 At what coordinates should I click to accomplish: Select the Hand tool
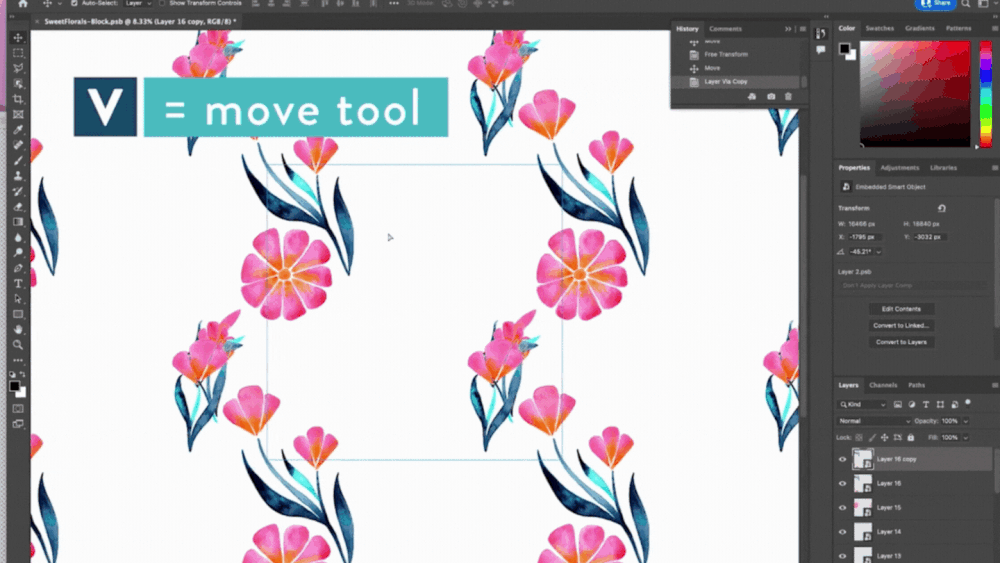coord(18,329)
